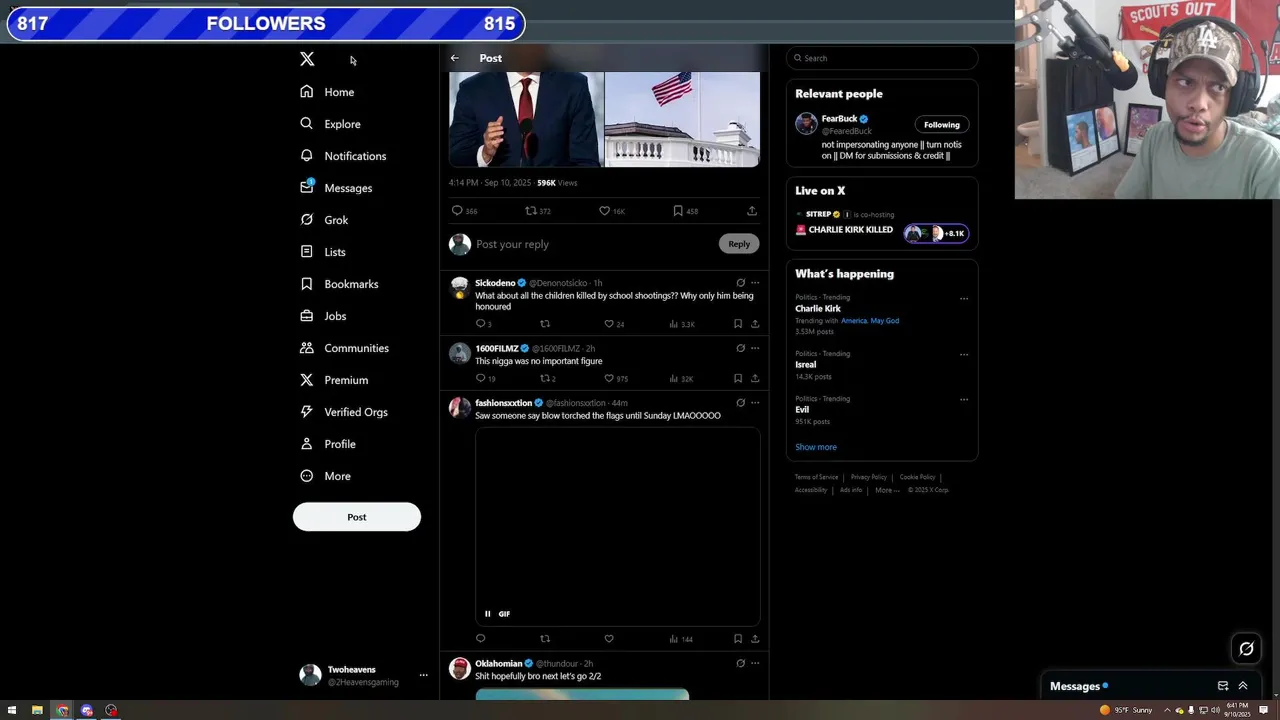Open Messages in the sidebar
The height and width of the screenshot is (720, 1280).
coord(336,188)
